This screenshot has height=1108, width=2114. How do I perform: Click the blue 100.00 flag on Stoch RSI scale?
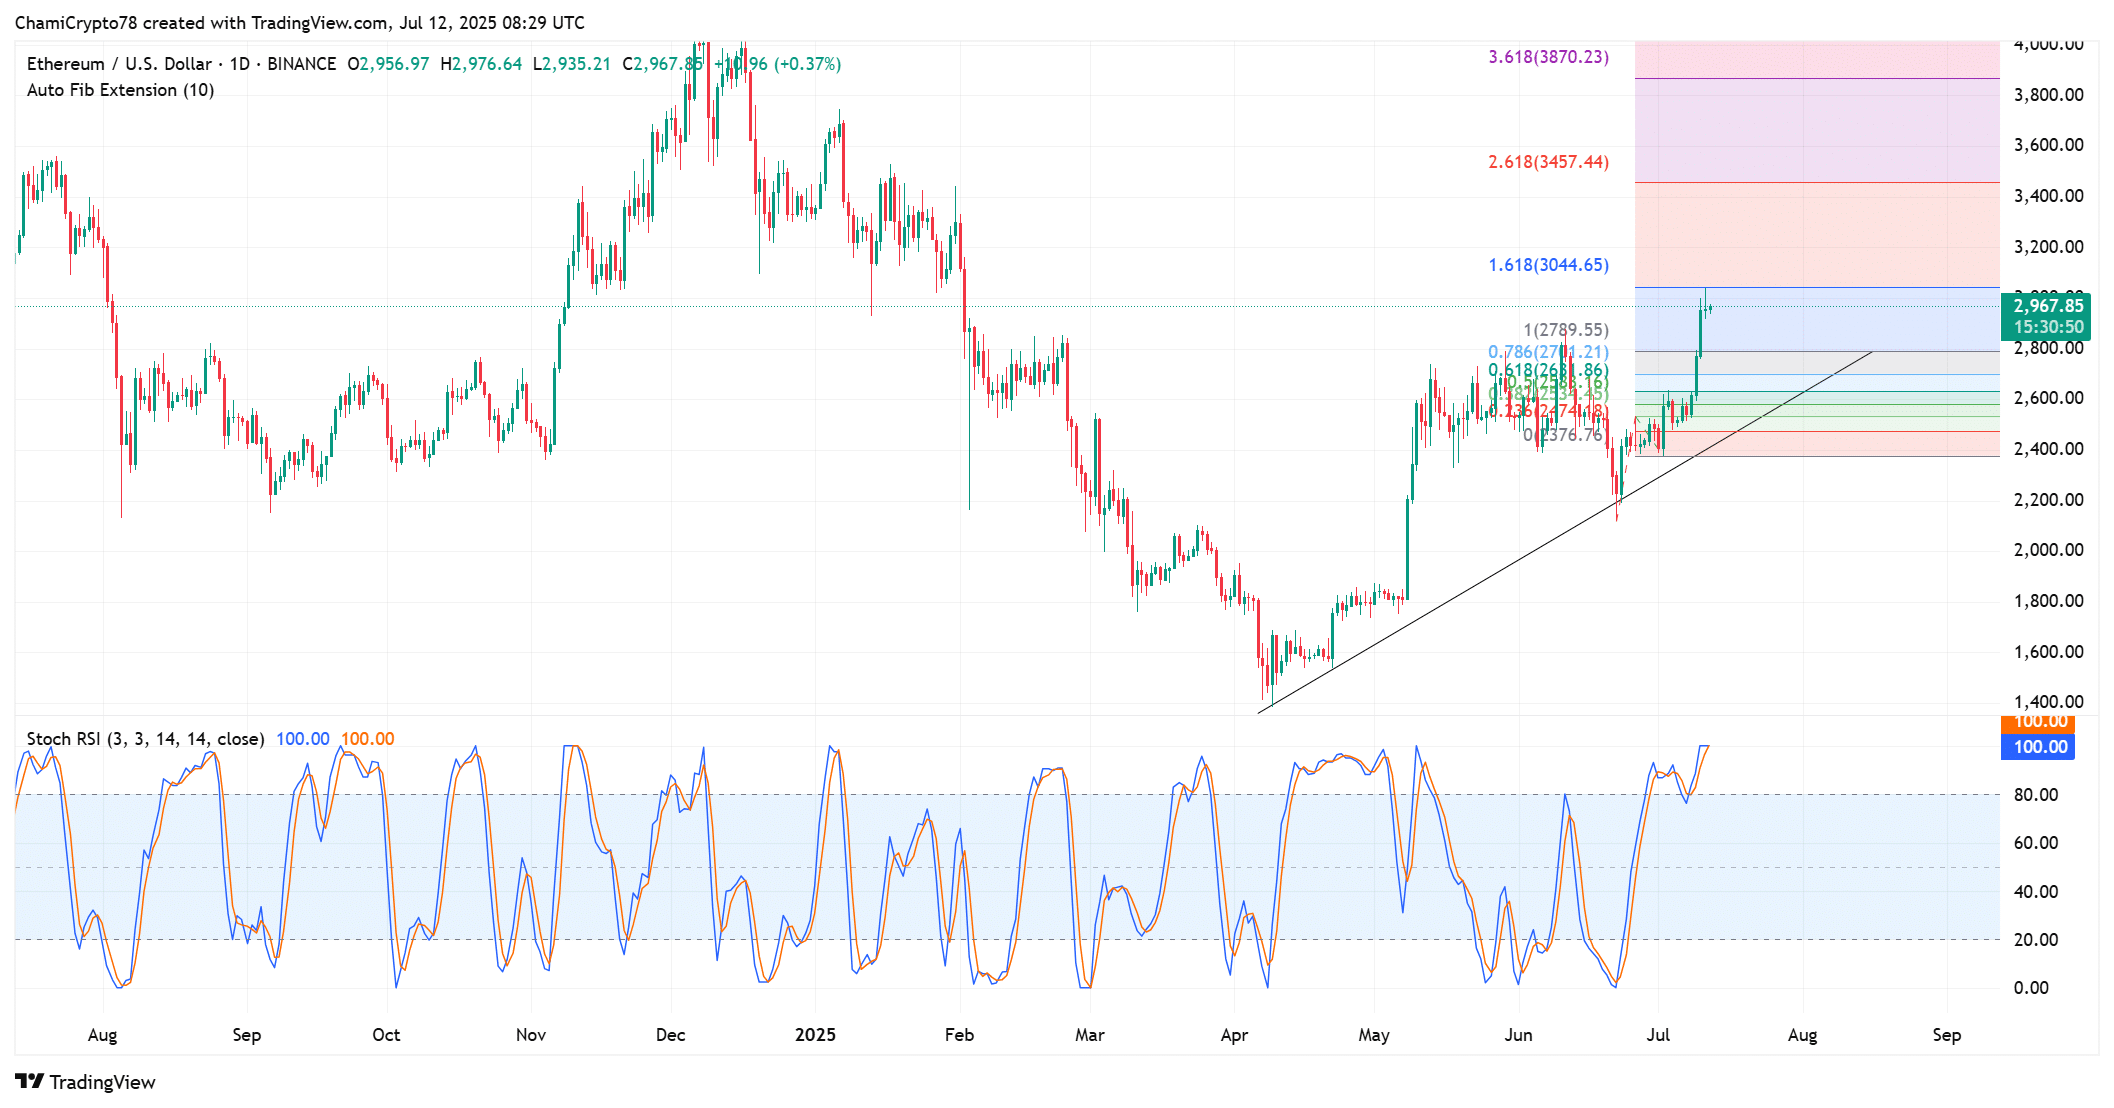point(2037,747)
